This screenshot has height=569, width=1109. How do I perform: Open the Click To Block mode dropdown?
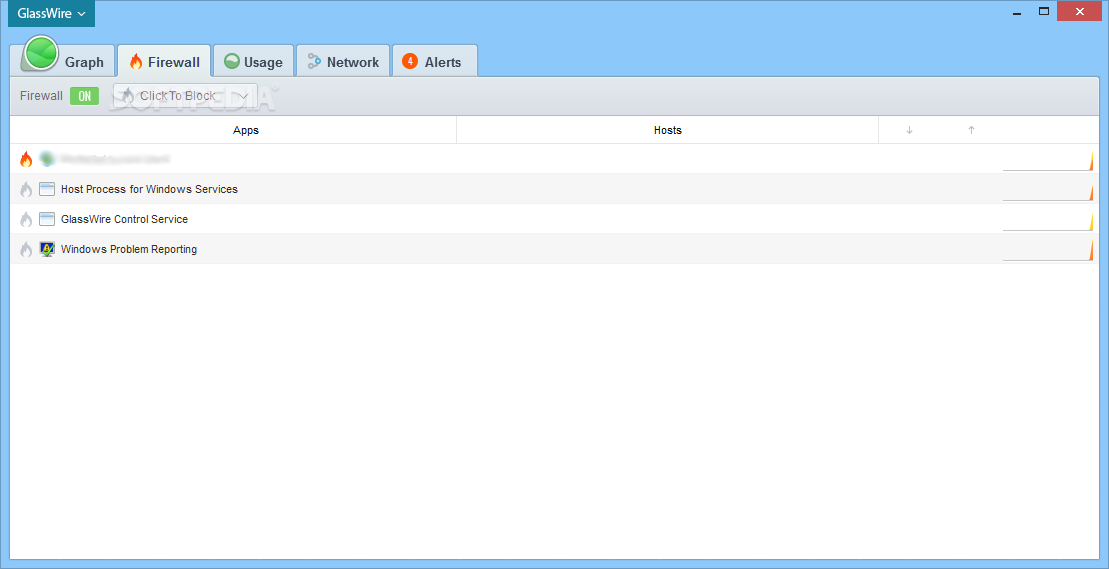coord(185,96)
